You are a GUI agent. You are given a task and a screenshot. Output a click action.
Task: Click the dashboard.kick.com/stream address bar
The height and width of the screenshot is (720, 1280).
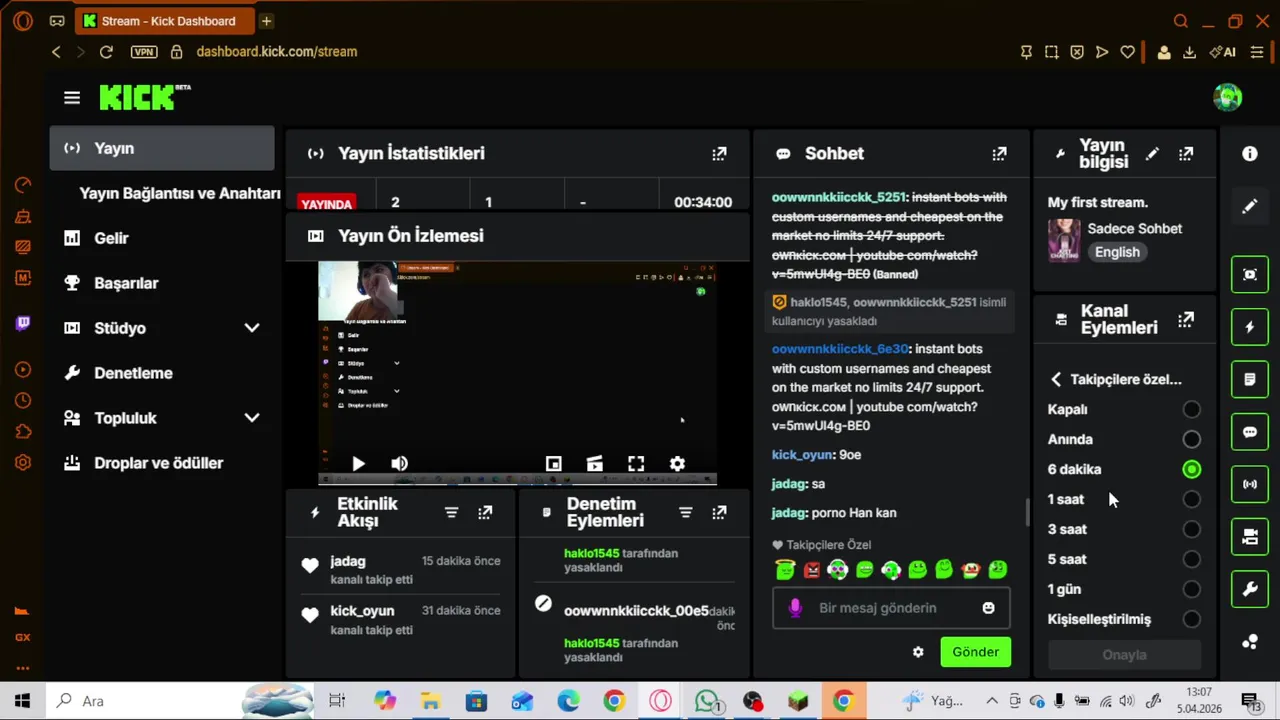pos(277,51)
